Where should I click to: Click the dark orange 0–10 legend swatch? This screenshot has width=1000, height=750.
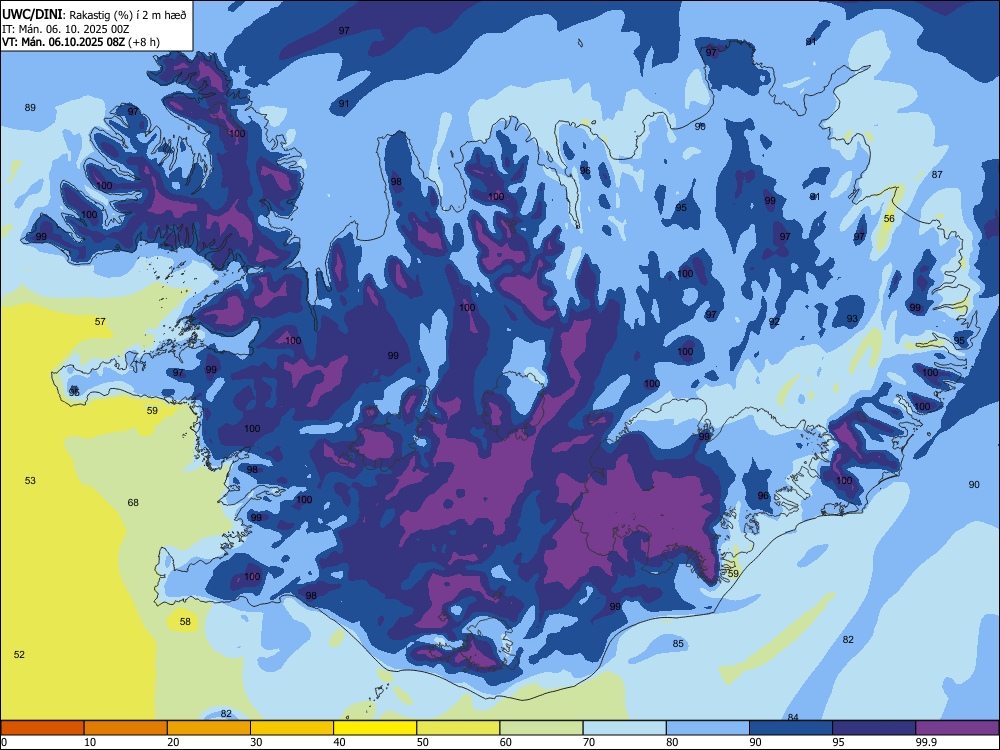pos(42,728)
